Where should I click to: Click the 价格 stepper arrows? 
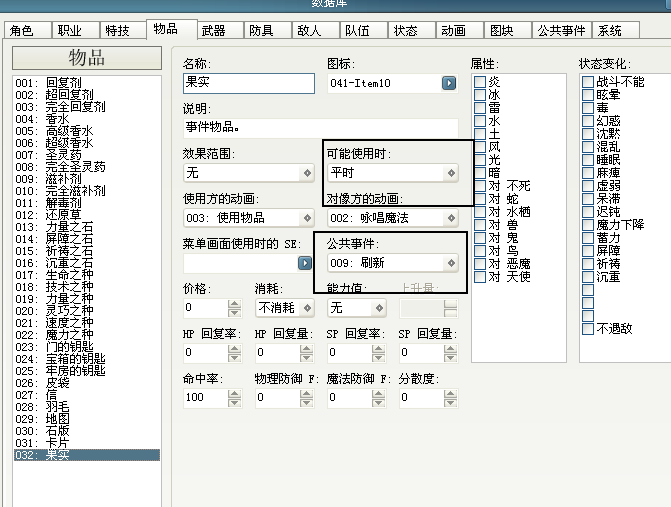(x=234, y=308)
